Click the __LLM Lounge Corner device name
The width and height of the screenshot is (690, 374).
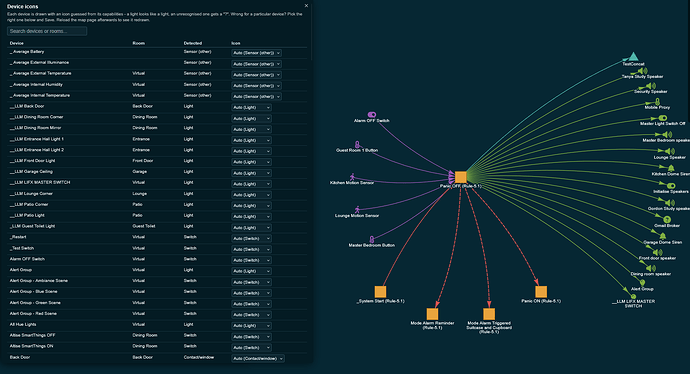click(31, 194)
